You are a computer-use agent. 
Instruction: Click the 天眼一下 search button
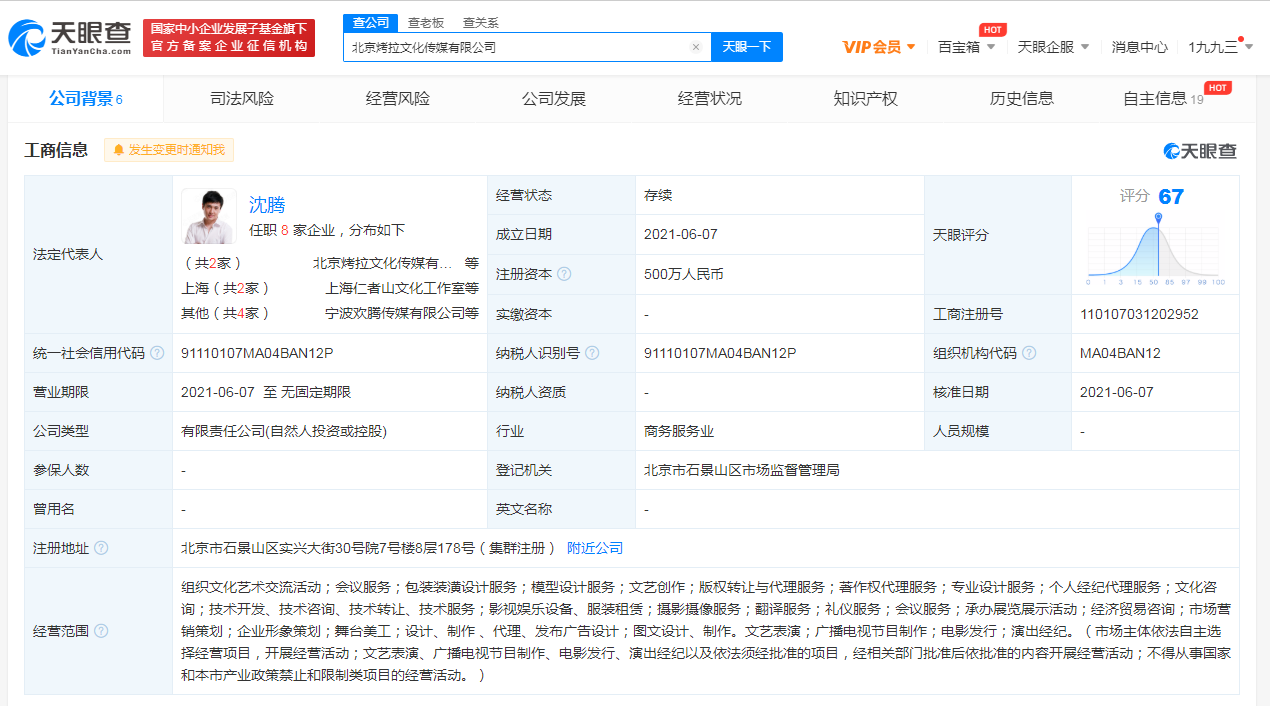pos(747,47)
